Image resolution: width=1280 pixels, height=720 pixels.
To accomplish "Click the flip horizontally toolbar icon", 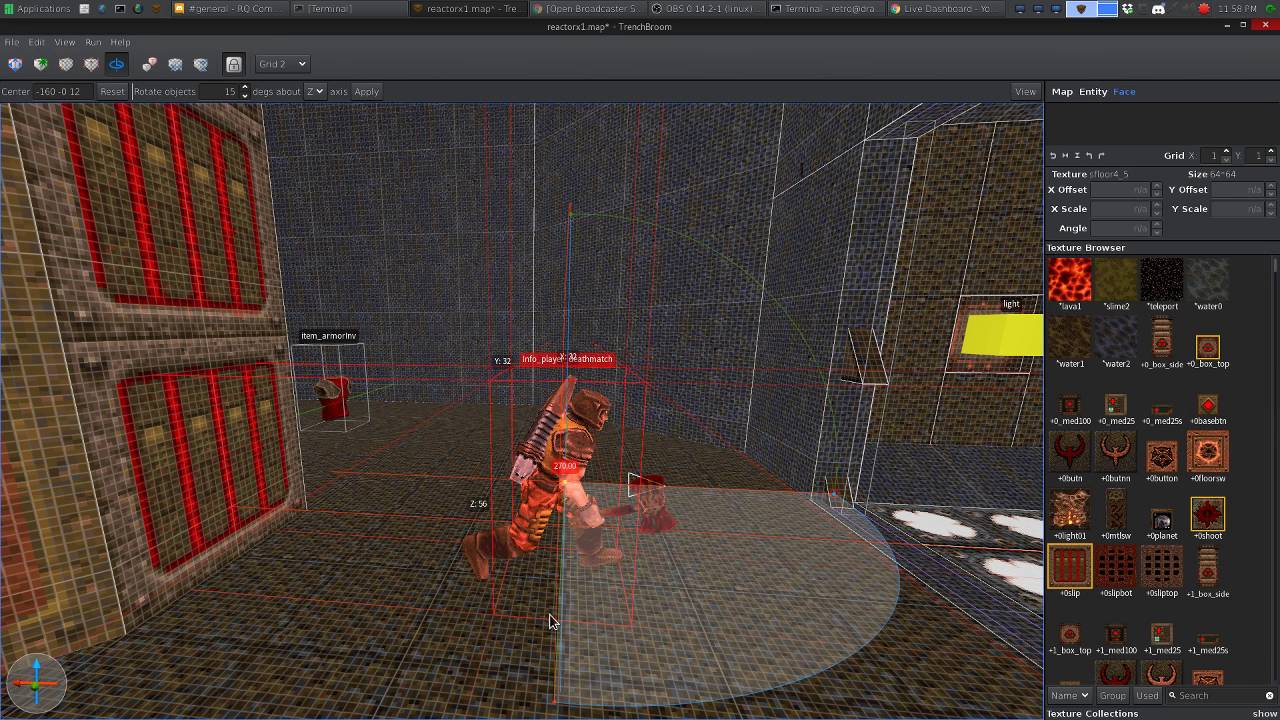I will coord(175,64).
